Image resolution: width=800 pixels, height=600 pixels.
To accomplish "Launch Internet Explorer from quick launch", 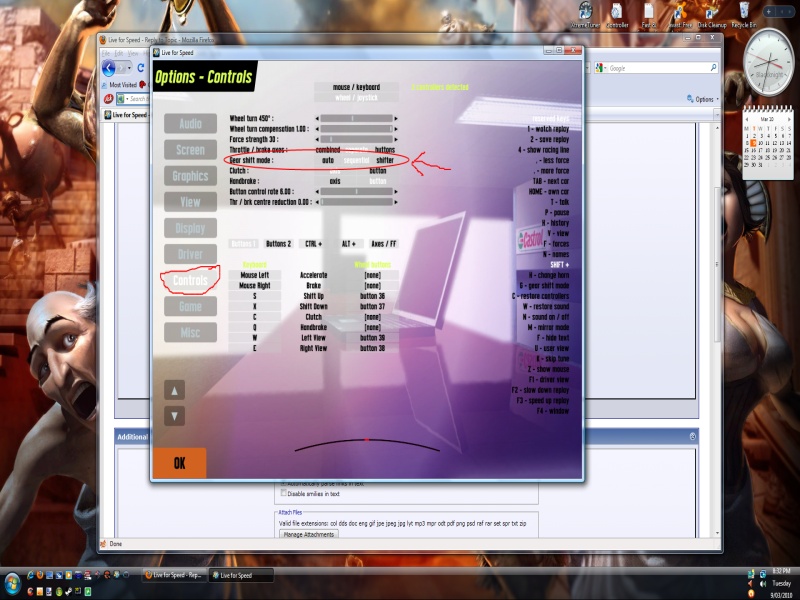I will point(30,575).
